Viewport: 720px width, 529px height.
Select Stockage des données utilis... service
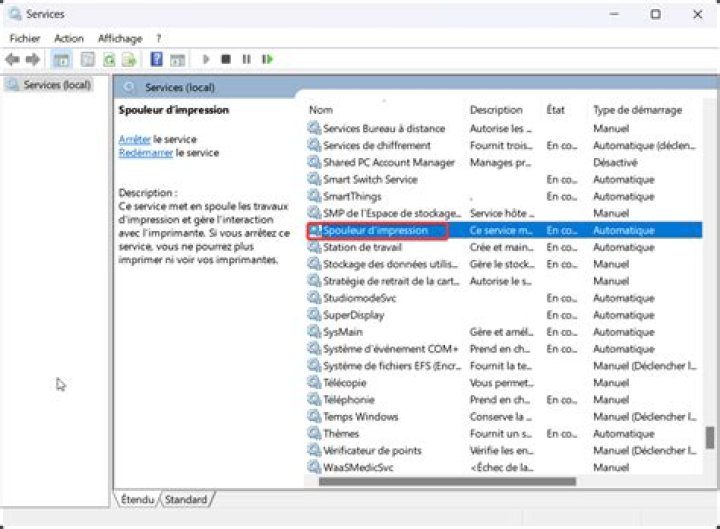tap(391, 264)
